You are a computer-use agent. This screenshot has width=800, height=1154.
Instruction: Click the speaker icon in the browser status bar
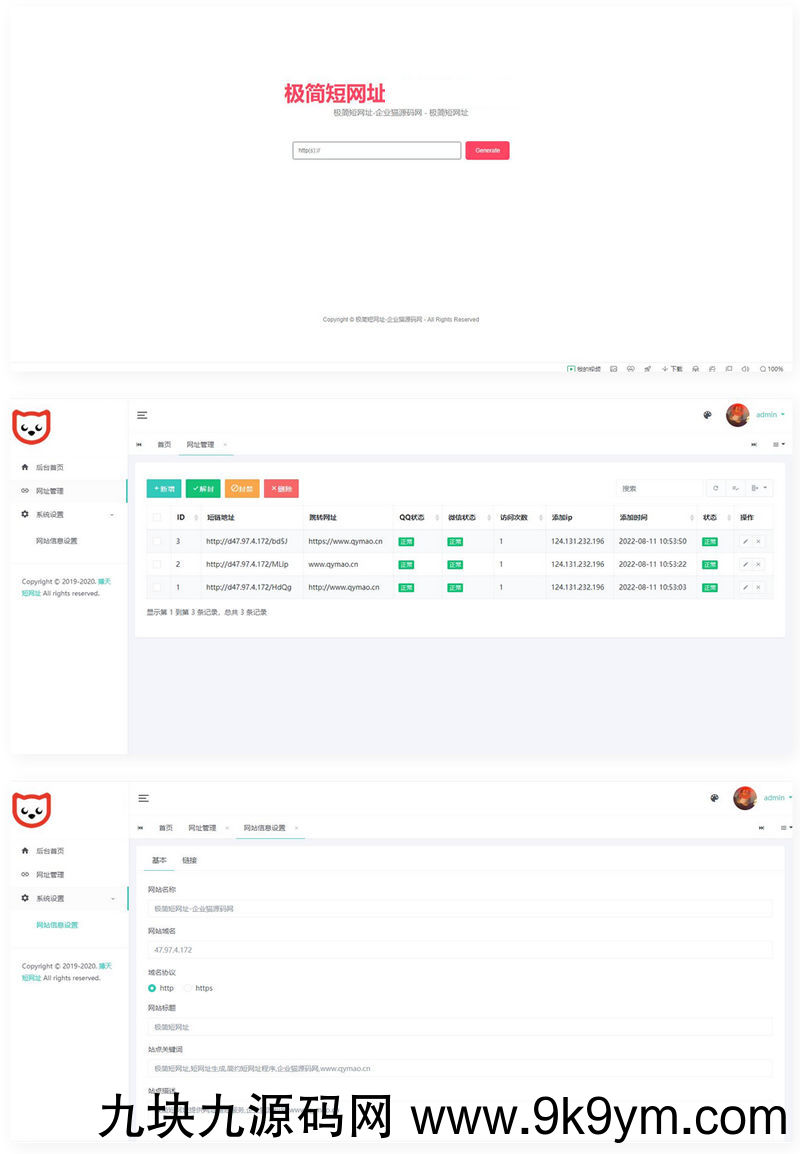pyautogui.click(x=745, y=369)
